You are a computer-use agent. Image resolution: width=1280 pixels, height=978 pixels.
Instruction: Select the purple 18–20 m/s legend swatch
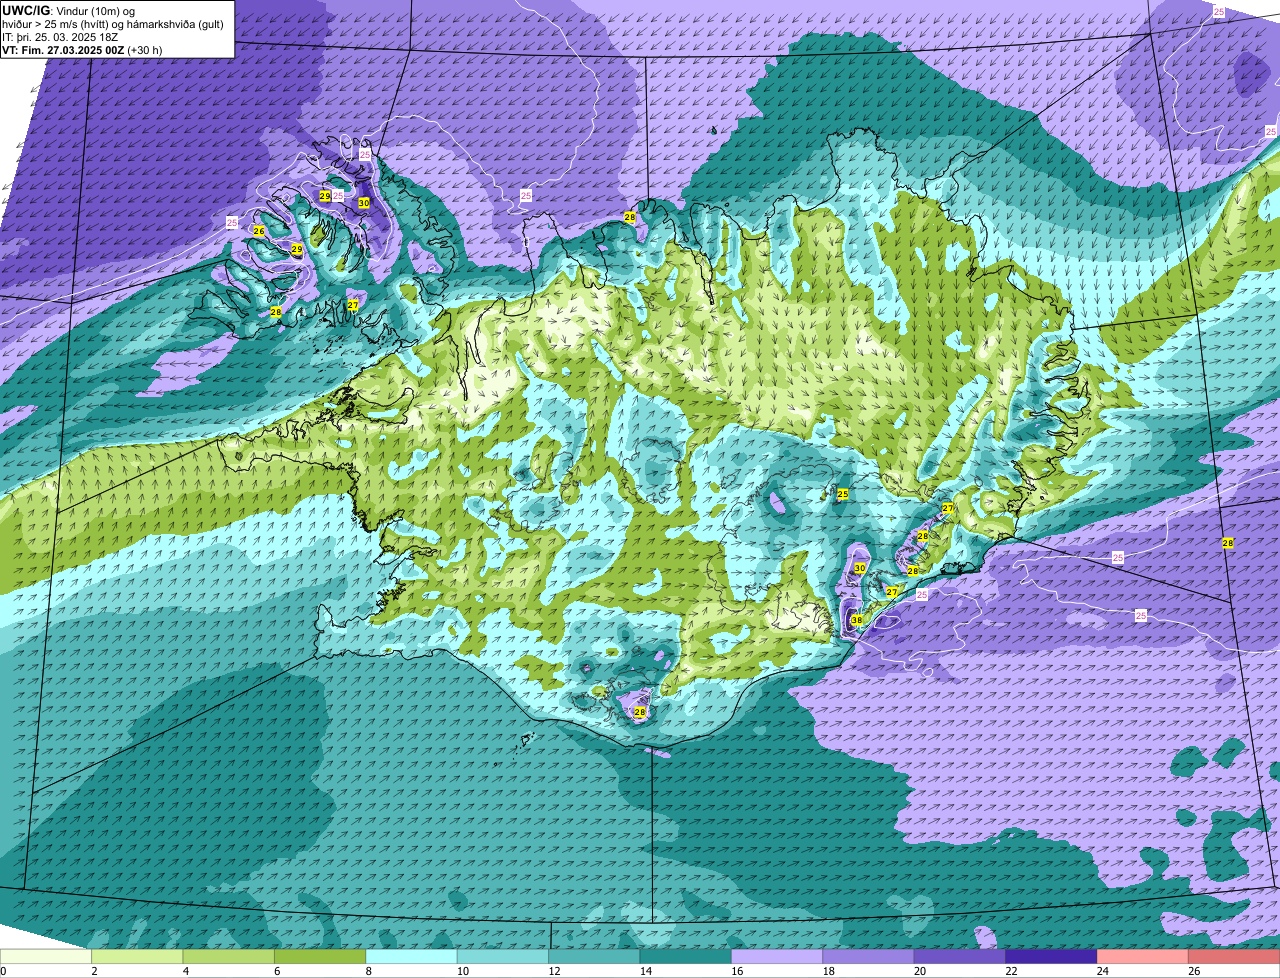click(x=869, y=956)
